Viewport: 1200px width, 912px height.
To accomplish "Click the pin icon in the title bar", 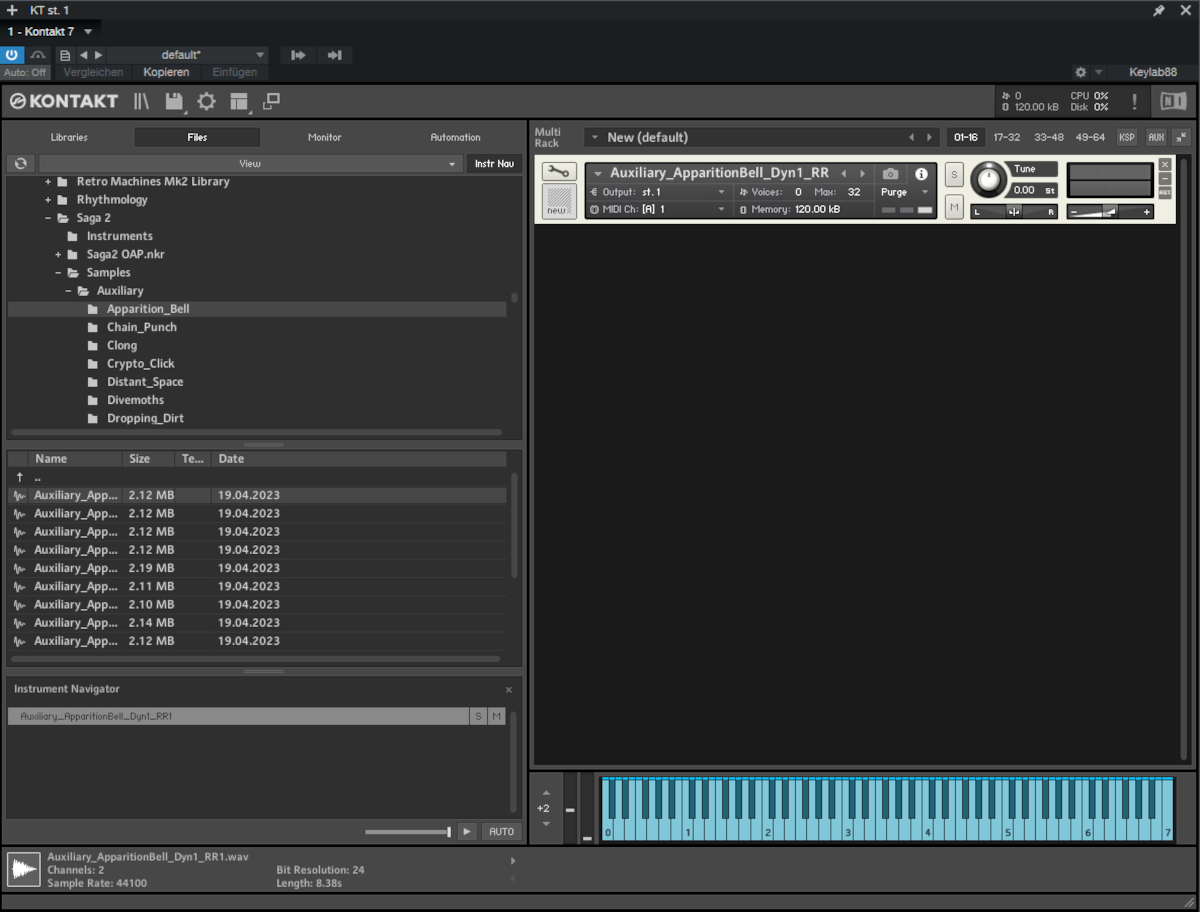I will (1159, 10).
